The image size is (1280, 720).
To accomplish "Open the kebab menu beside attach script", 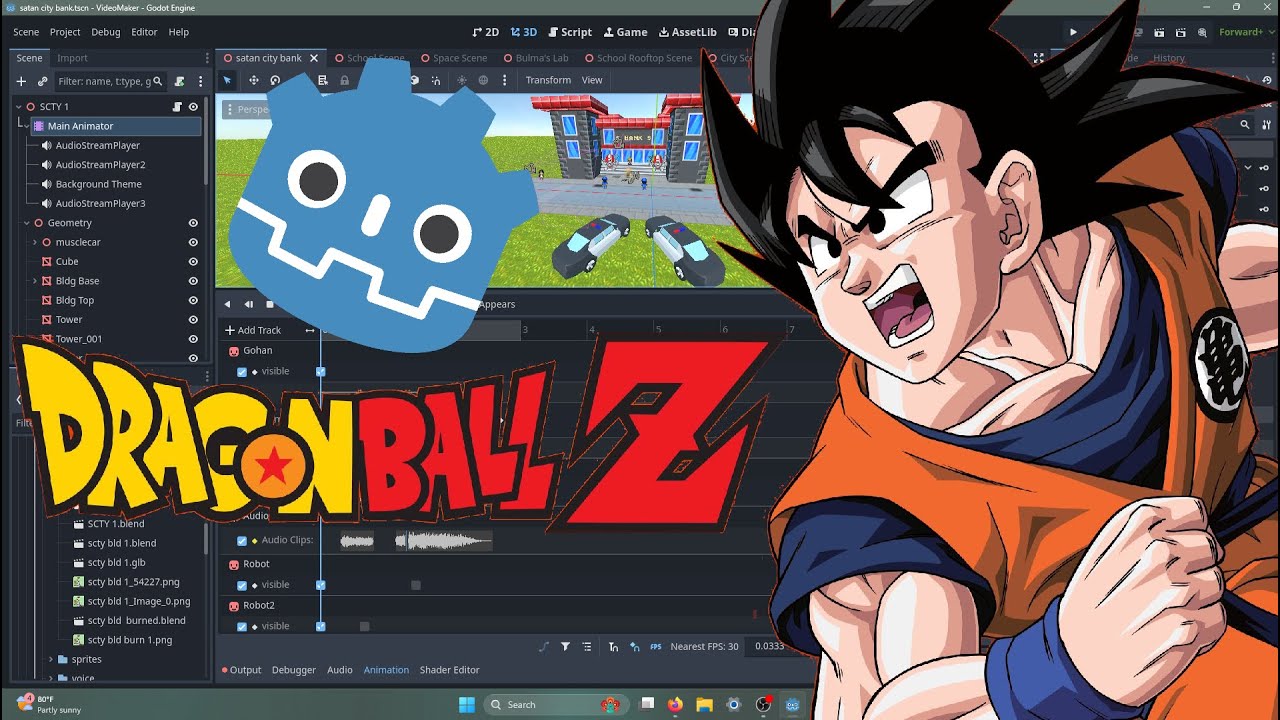I will (199, 81).
